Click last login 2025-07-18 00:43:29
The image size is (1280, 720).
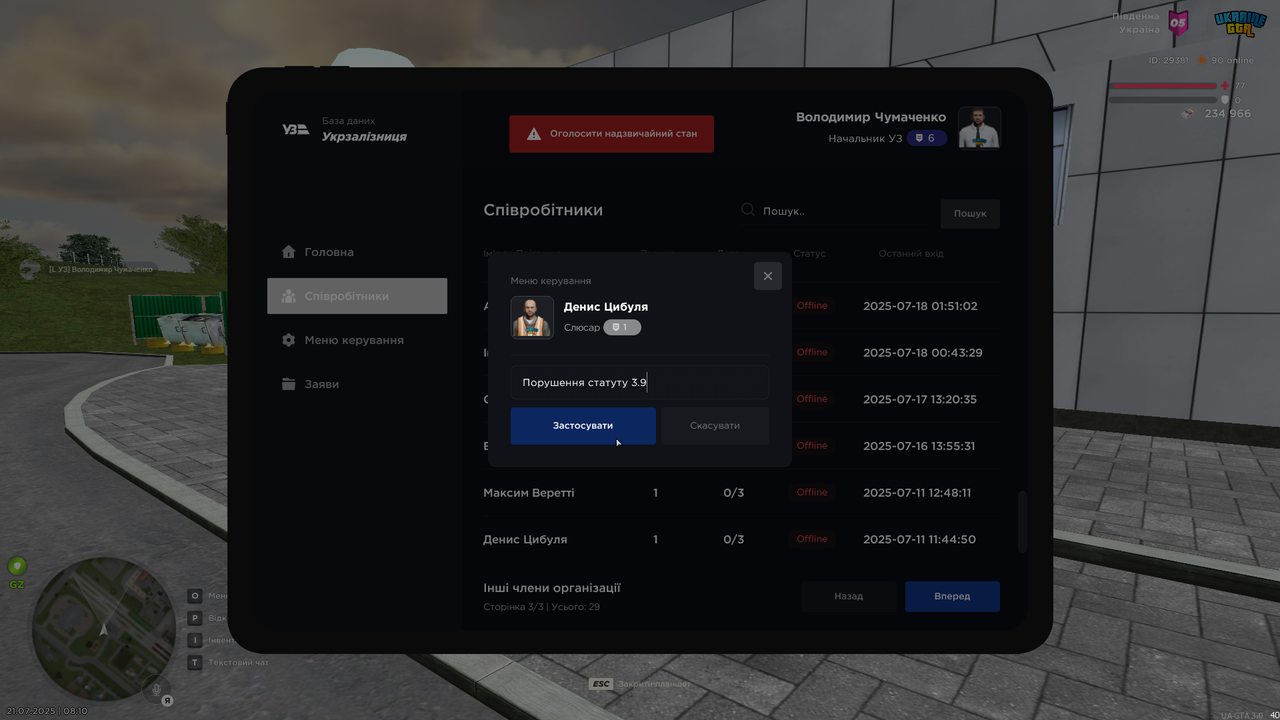923,353
